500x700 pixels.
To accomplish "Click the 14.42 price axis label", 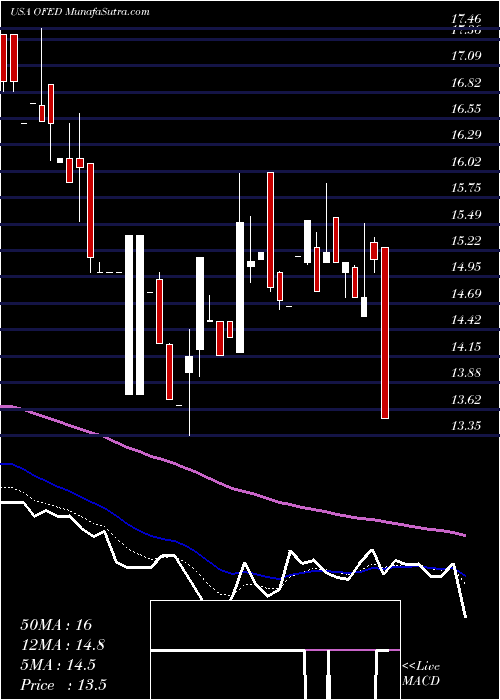I will pyautogui.click(x=466, y=320).
